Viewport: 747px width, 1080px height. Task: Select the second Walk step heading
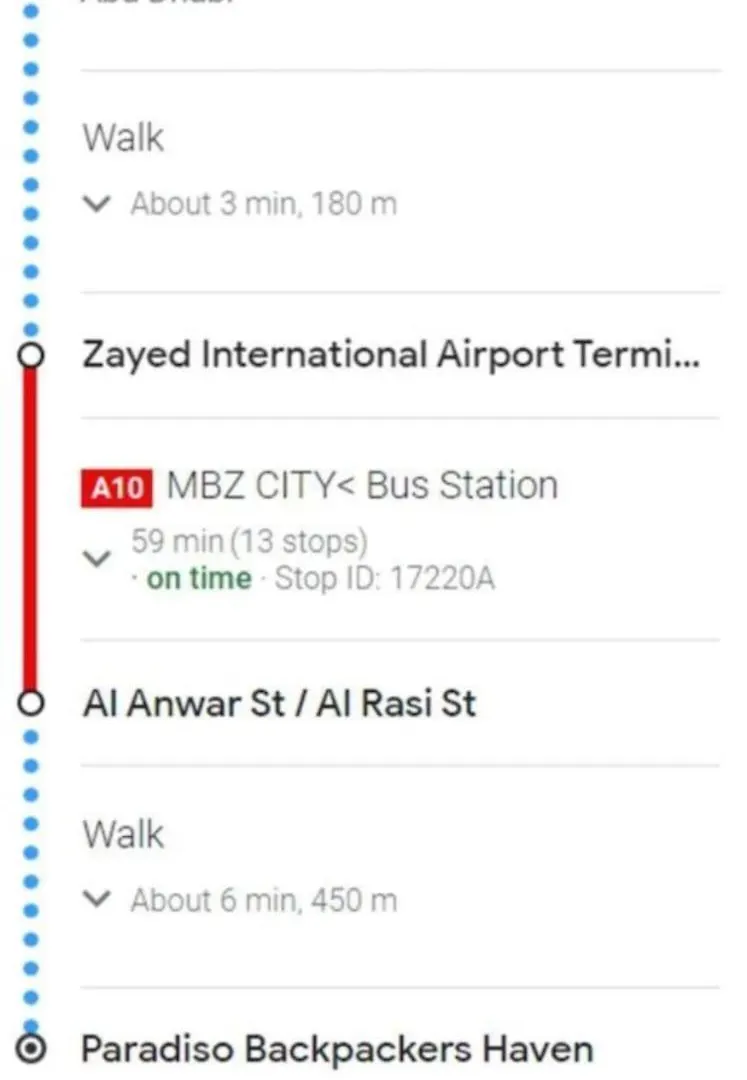[123, 834]
